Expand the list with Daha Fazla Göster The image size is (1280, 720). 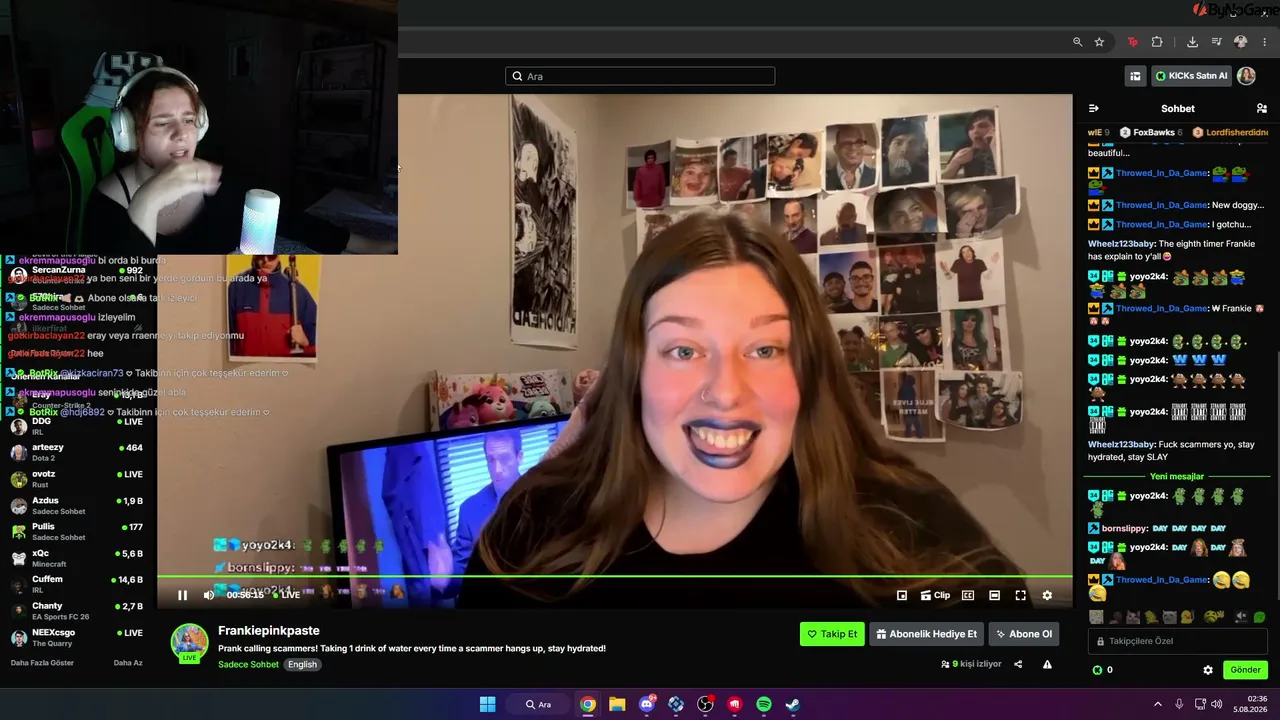(42, 663)
